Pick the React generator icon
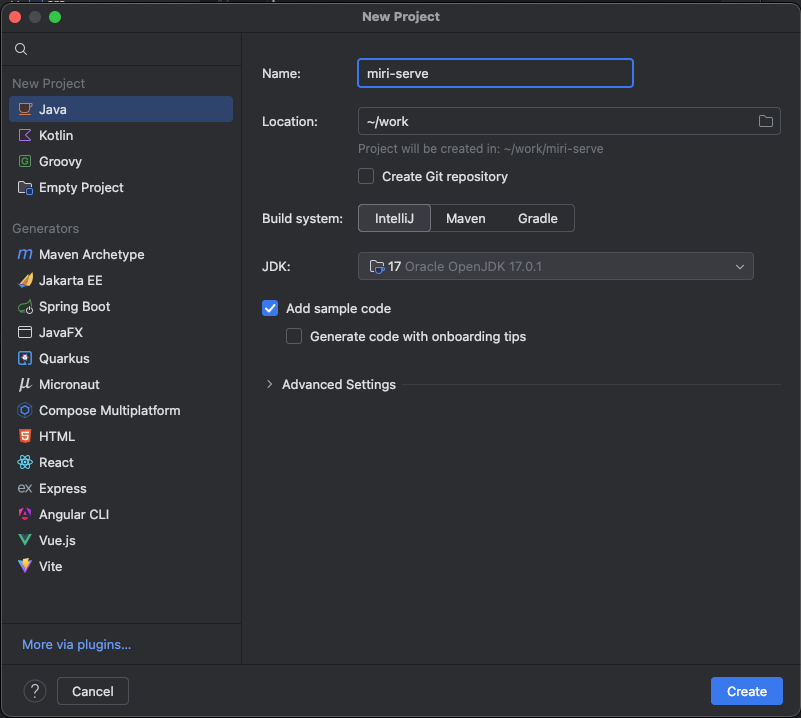Viewport: 801px width, 718px height. pos(25,462)
